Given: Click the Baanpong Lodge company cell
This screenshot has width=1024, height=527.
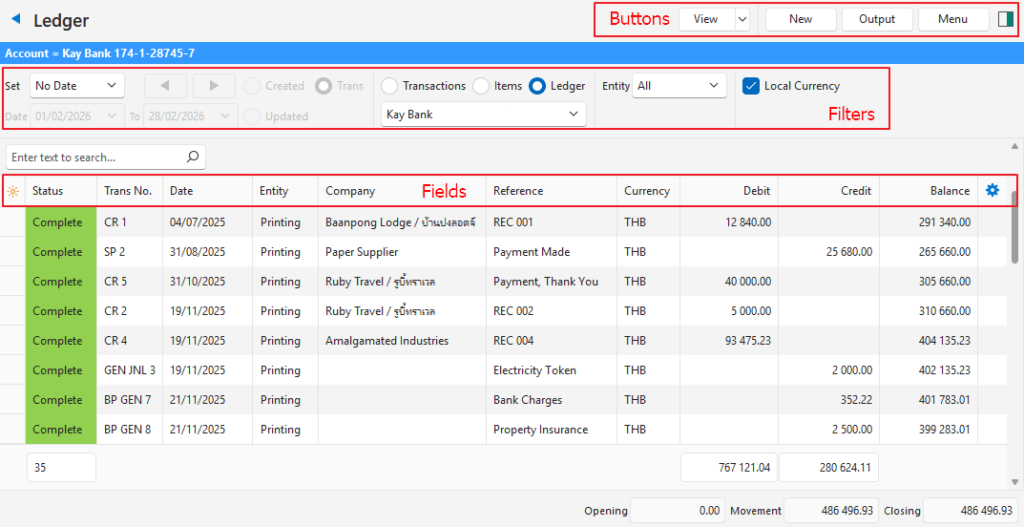Looking at the screenshot, I should (402, 222).
